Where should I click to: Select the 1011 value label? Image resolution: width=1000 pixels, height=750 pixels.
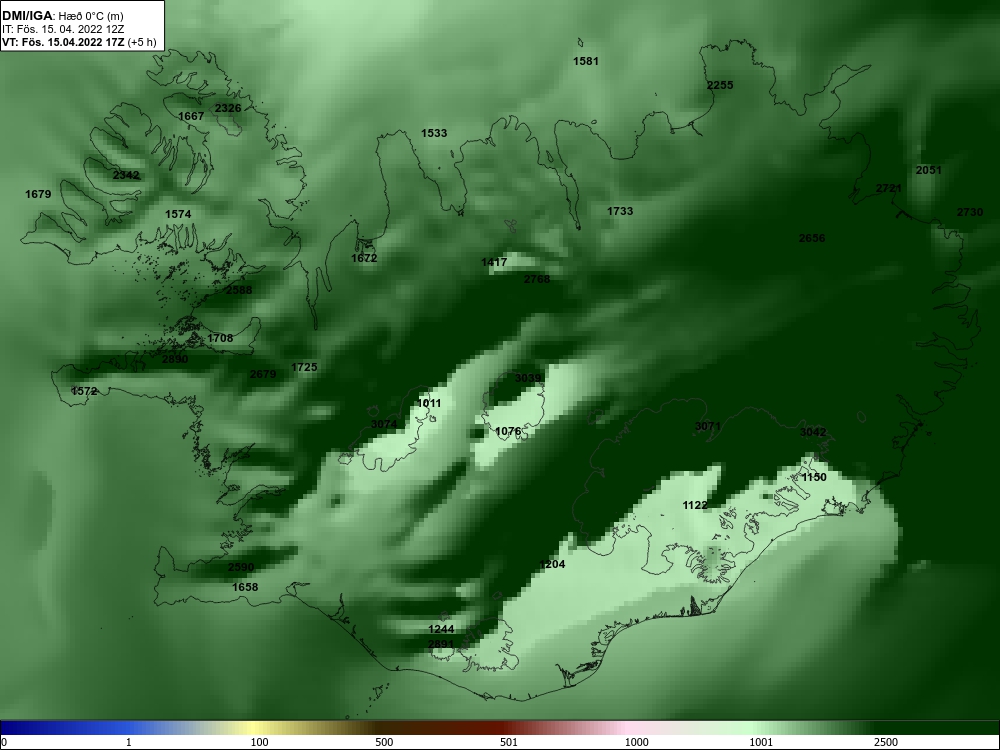[429, 404]
